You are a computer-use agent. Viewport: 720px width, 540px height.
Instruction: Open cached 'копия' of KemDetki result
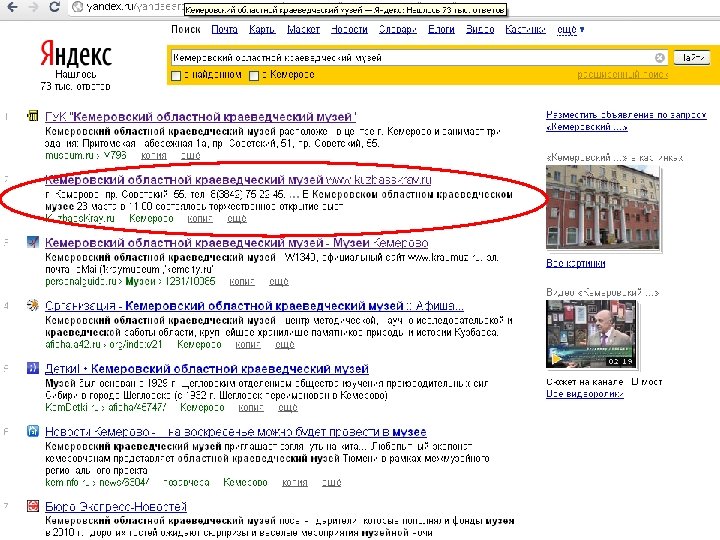(x=251, y=407)
